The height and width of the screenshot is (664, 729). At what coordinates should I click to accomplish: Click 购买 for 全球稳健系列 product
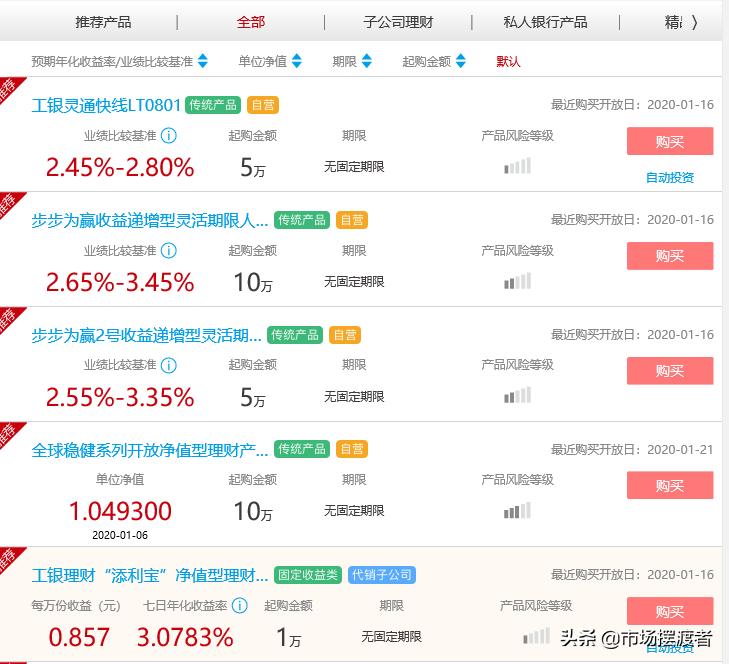click(x=669, y=485)
